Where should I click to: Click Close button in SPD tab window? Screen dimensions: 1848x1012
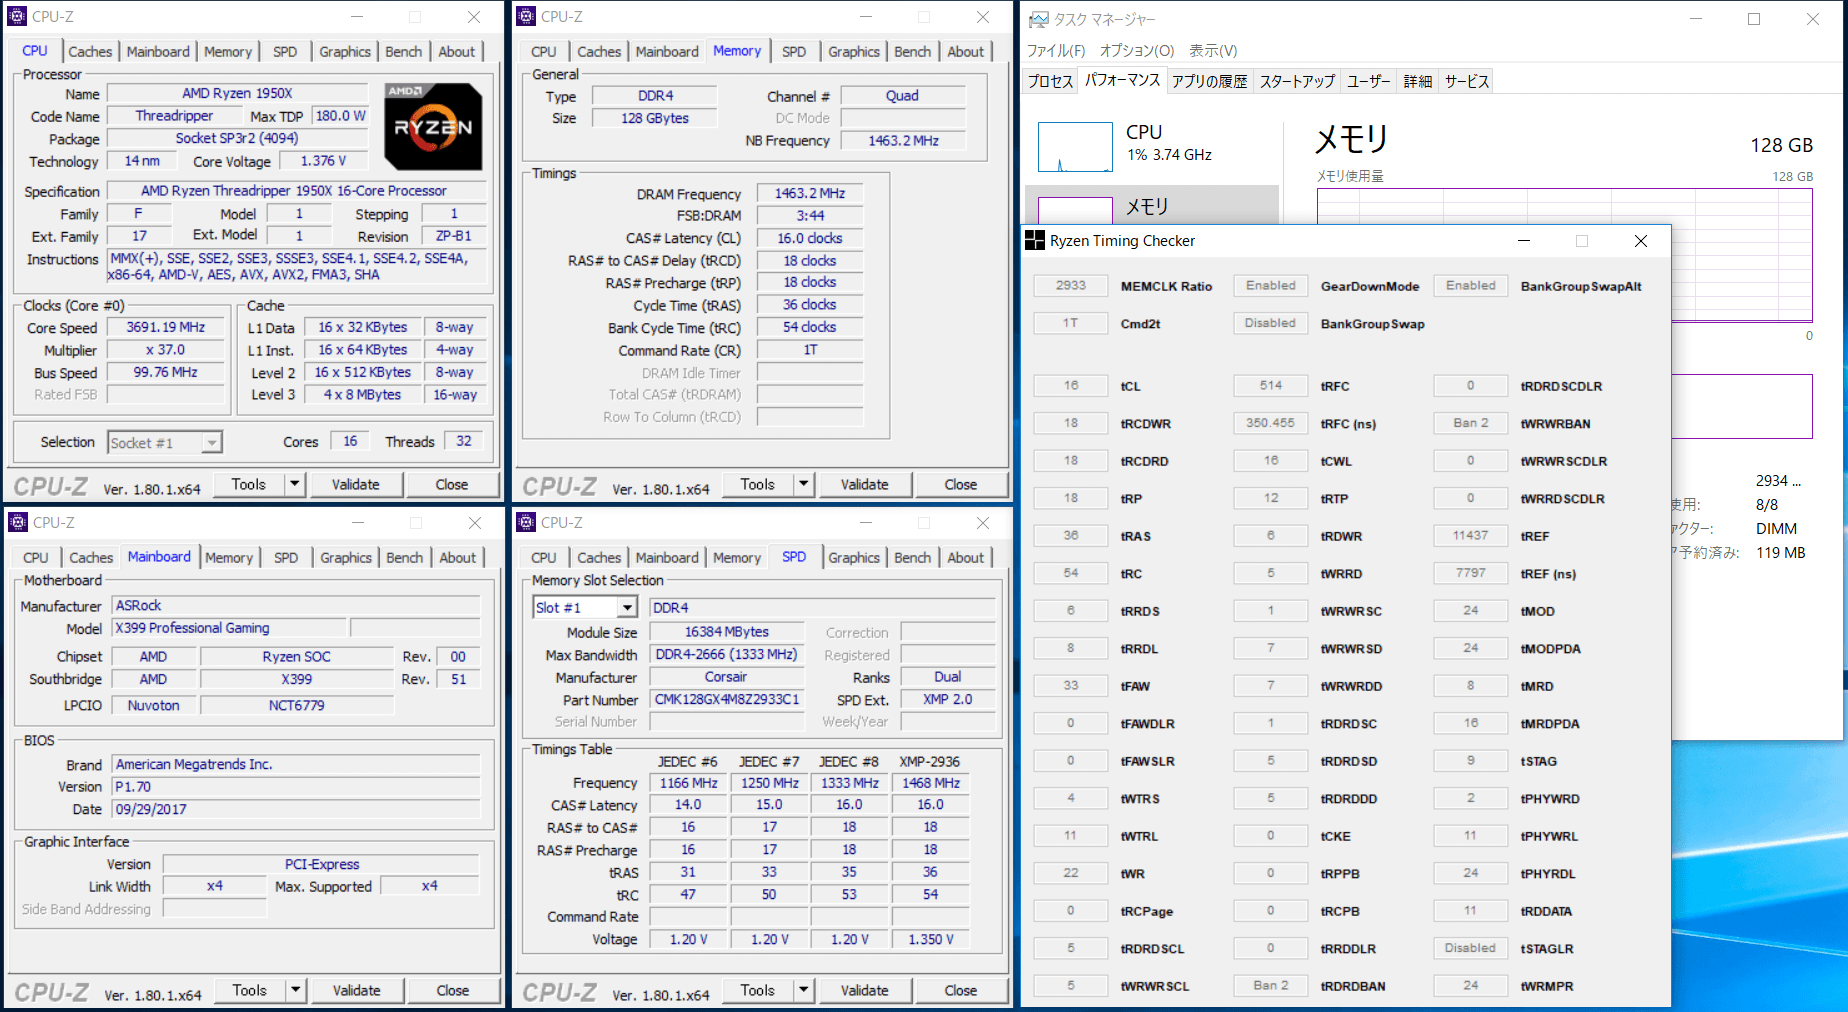(x=961, y=990)
